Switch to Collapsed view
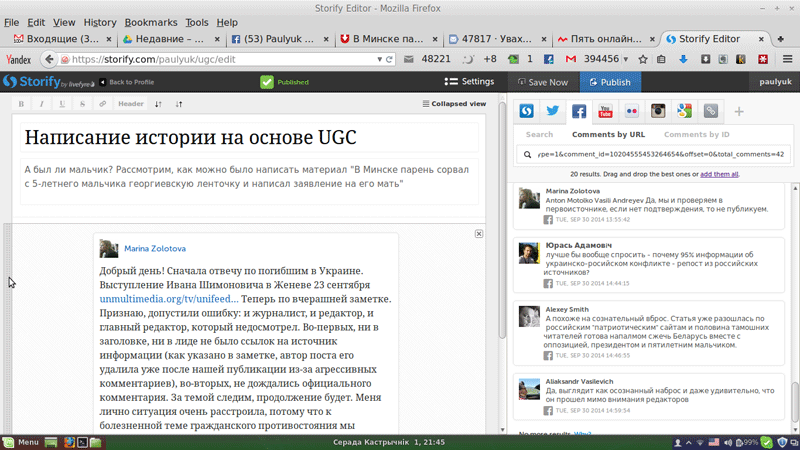 pyautogui.click(x=454, y=104)
